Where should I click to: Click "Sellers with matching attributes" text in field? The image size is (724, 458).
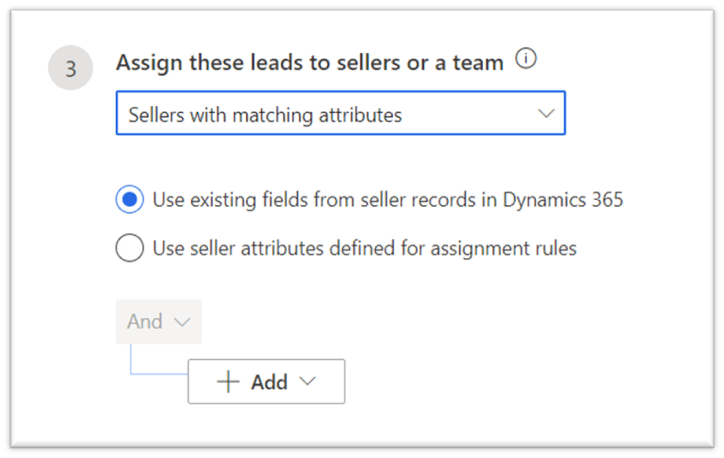pos(265,115)
